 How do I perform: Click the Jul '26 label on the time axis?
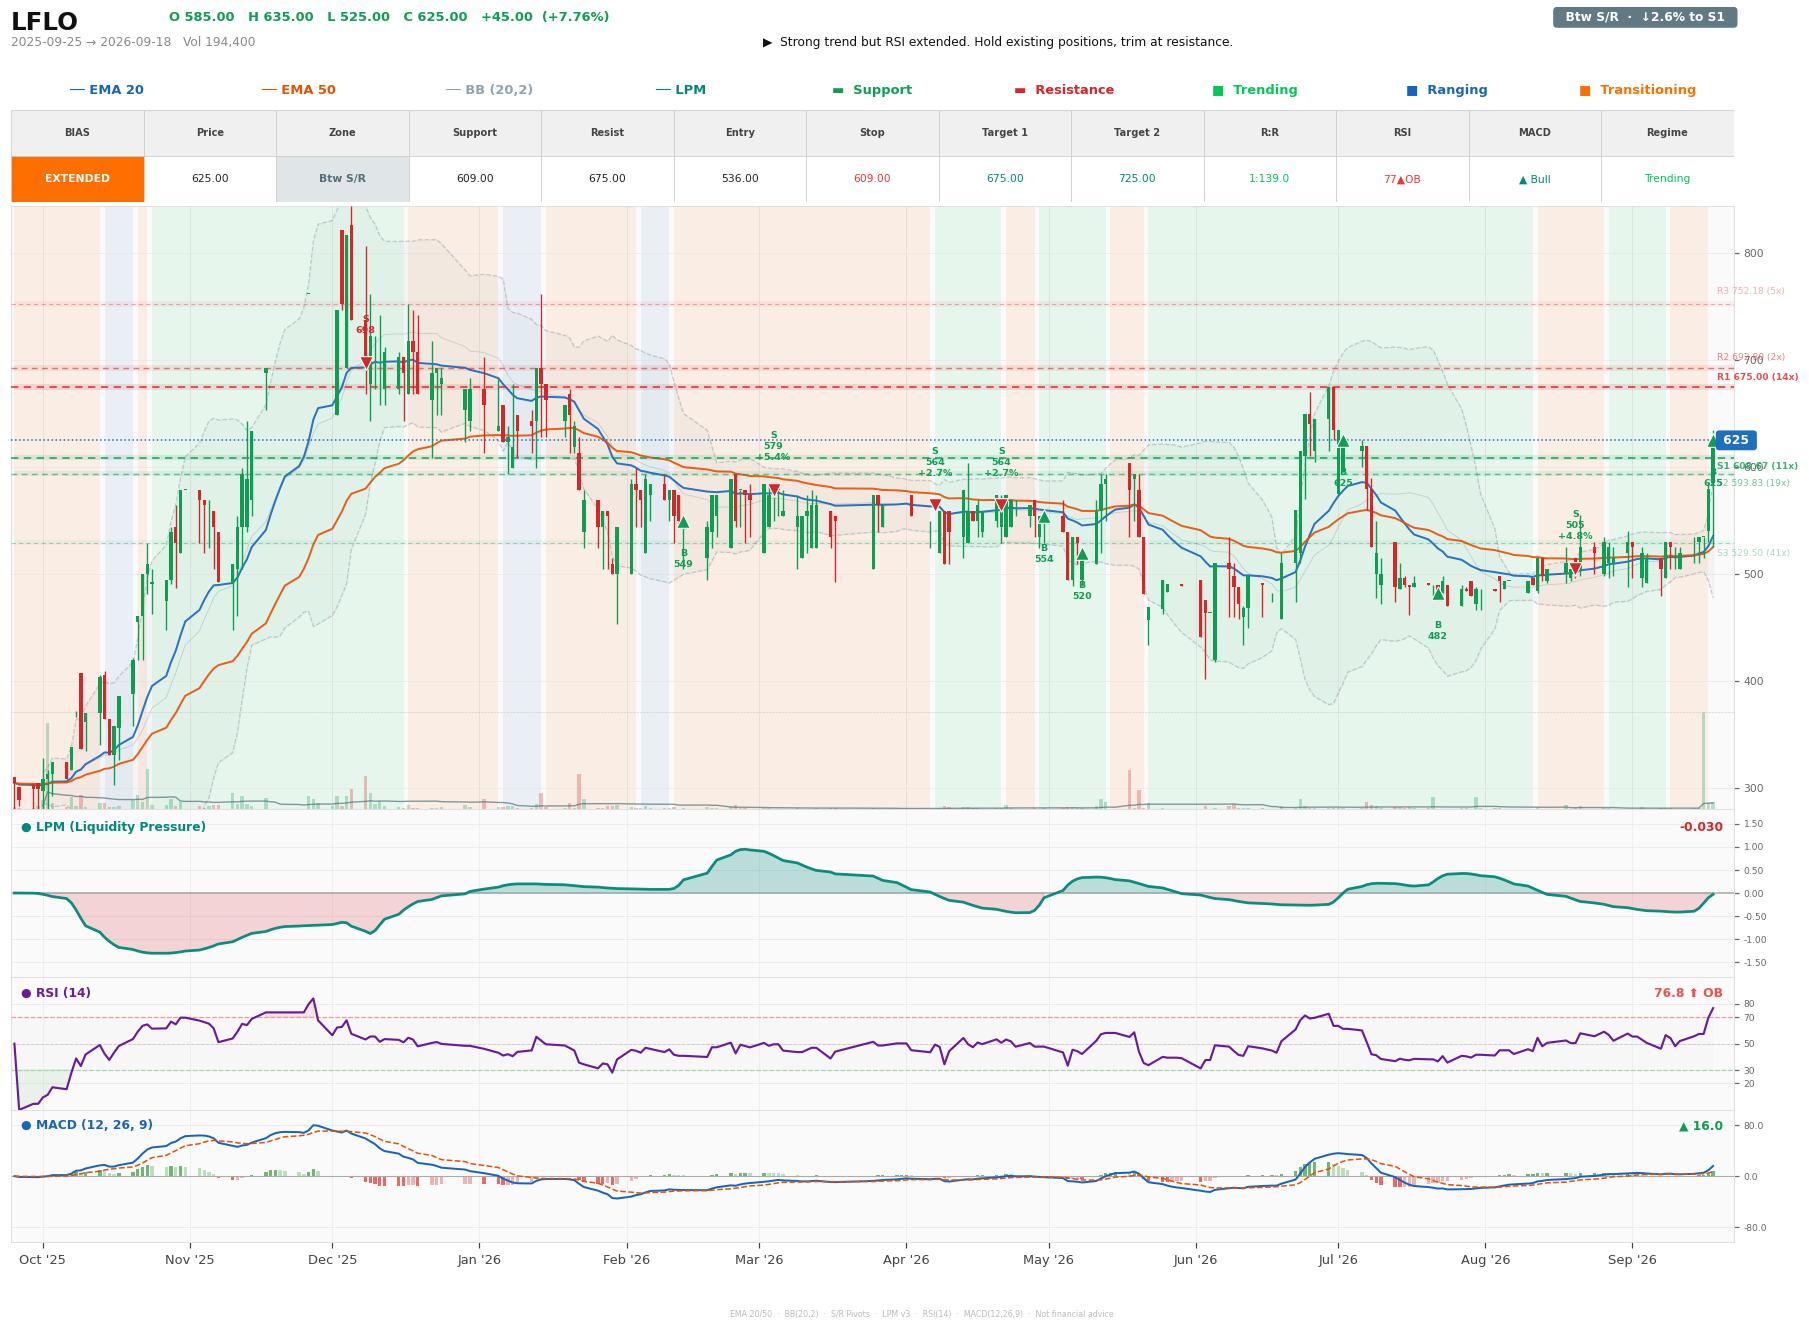point(1338,1260)
